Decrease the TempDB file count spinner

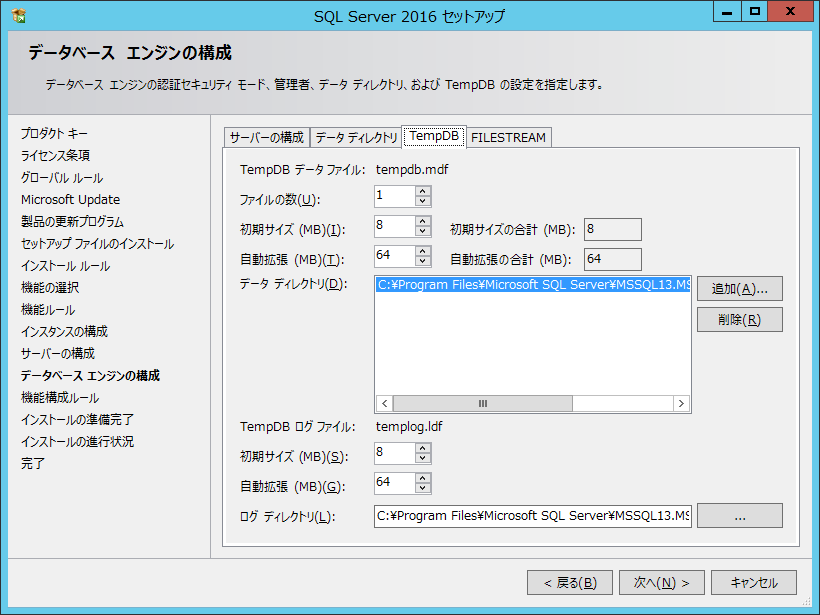point(423,201)
